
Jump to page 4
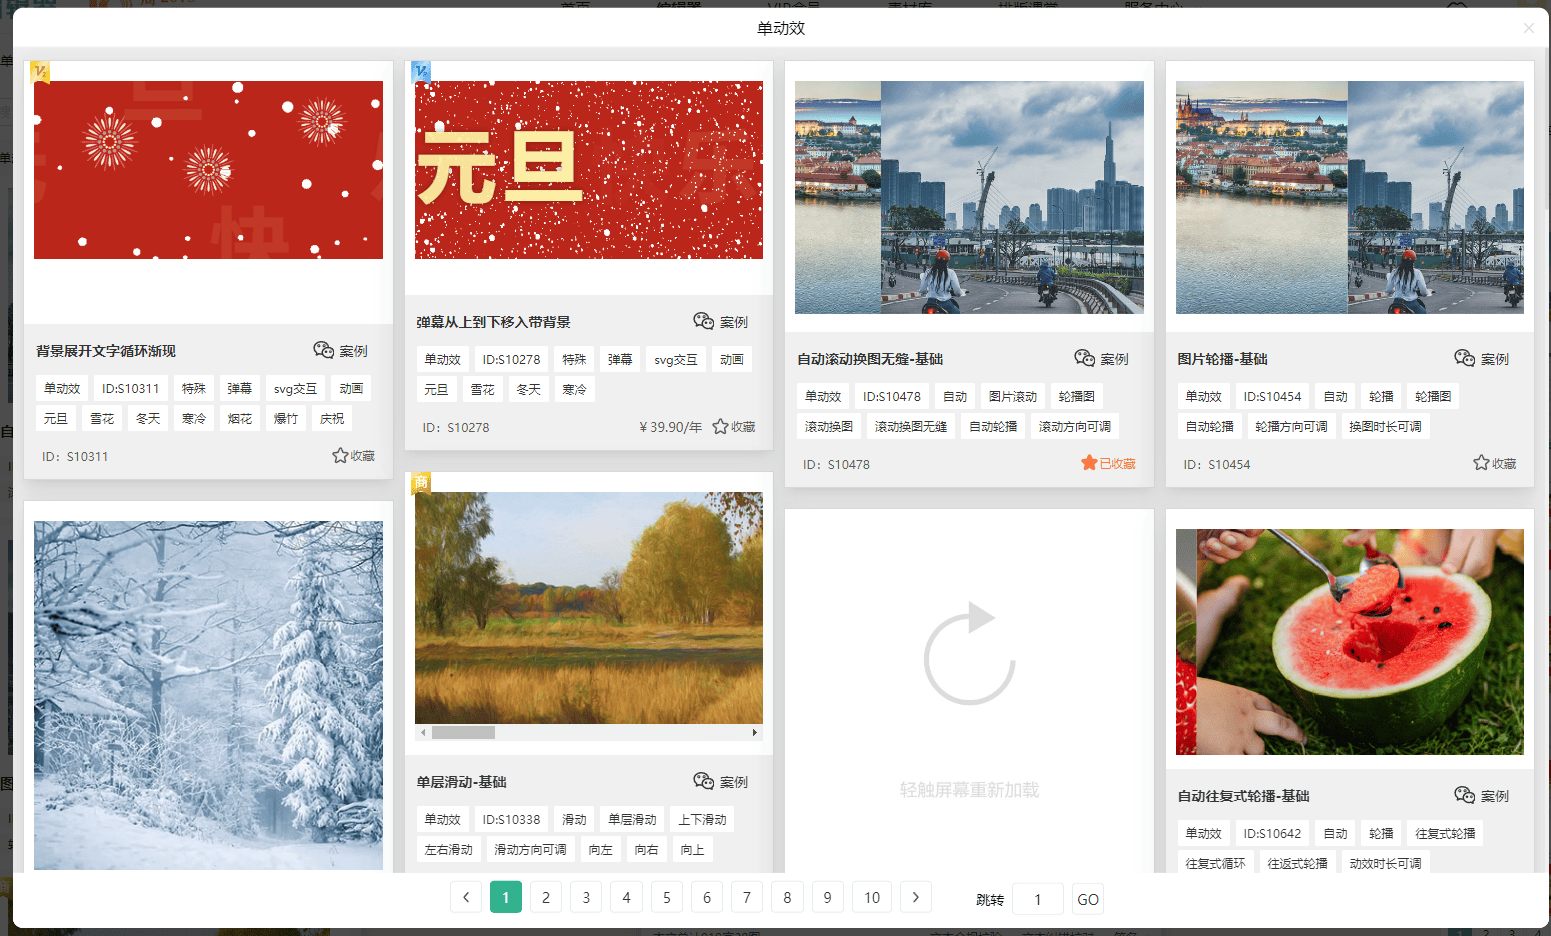626,898
